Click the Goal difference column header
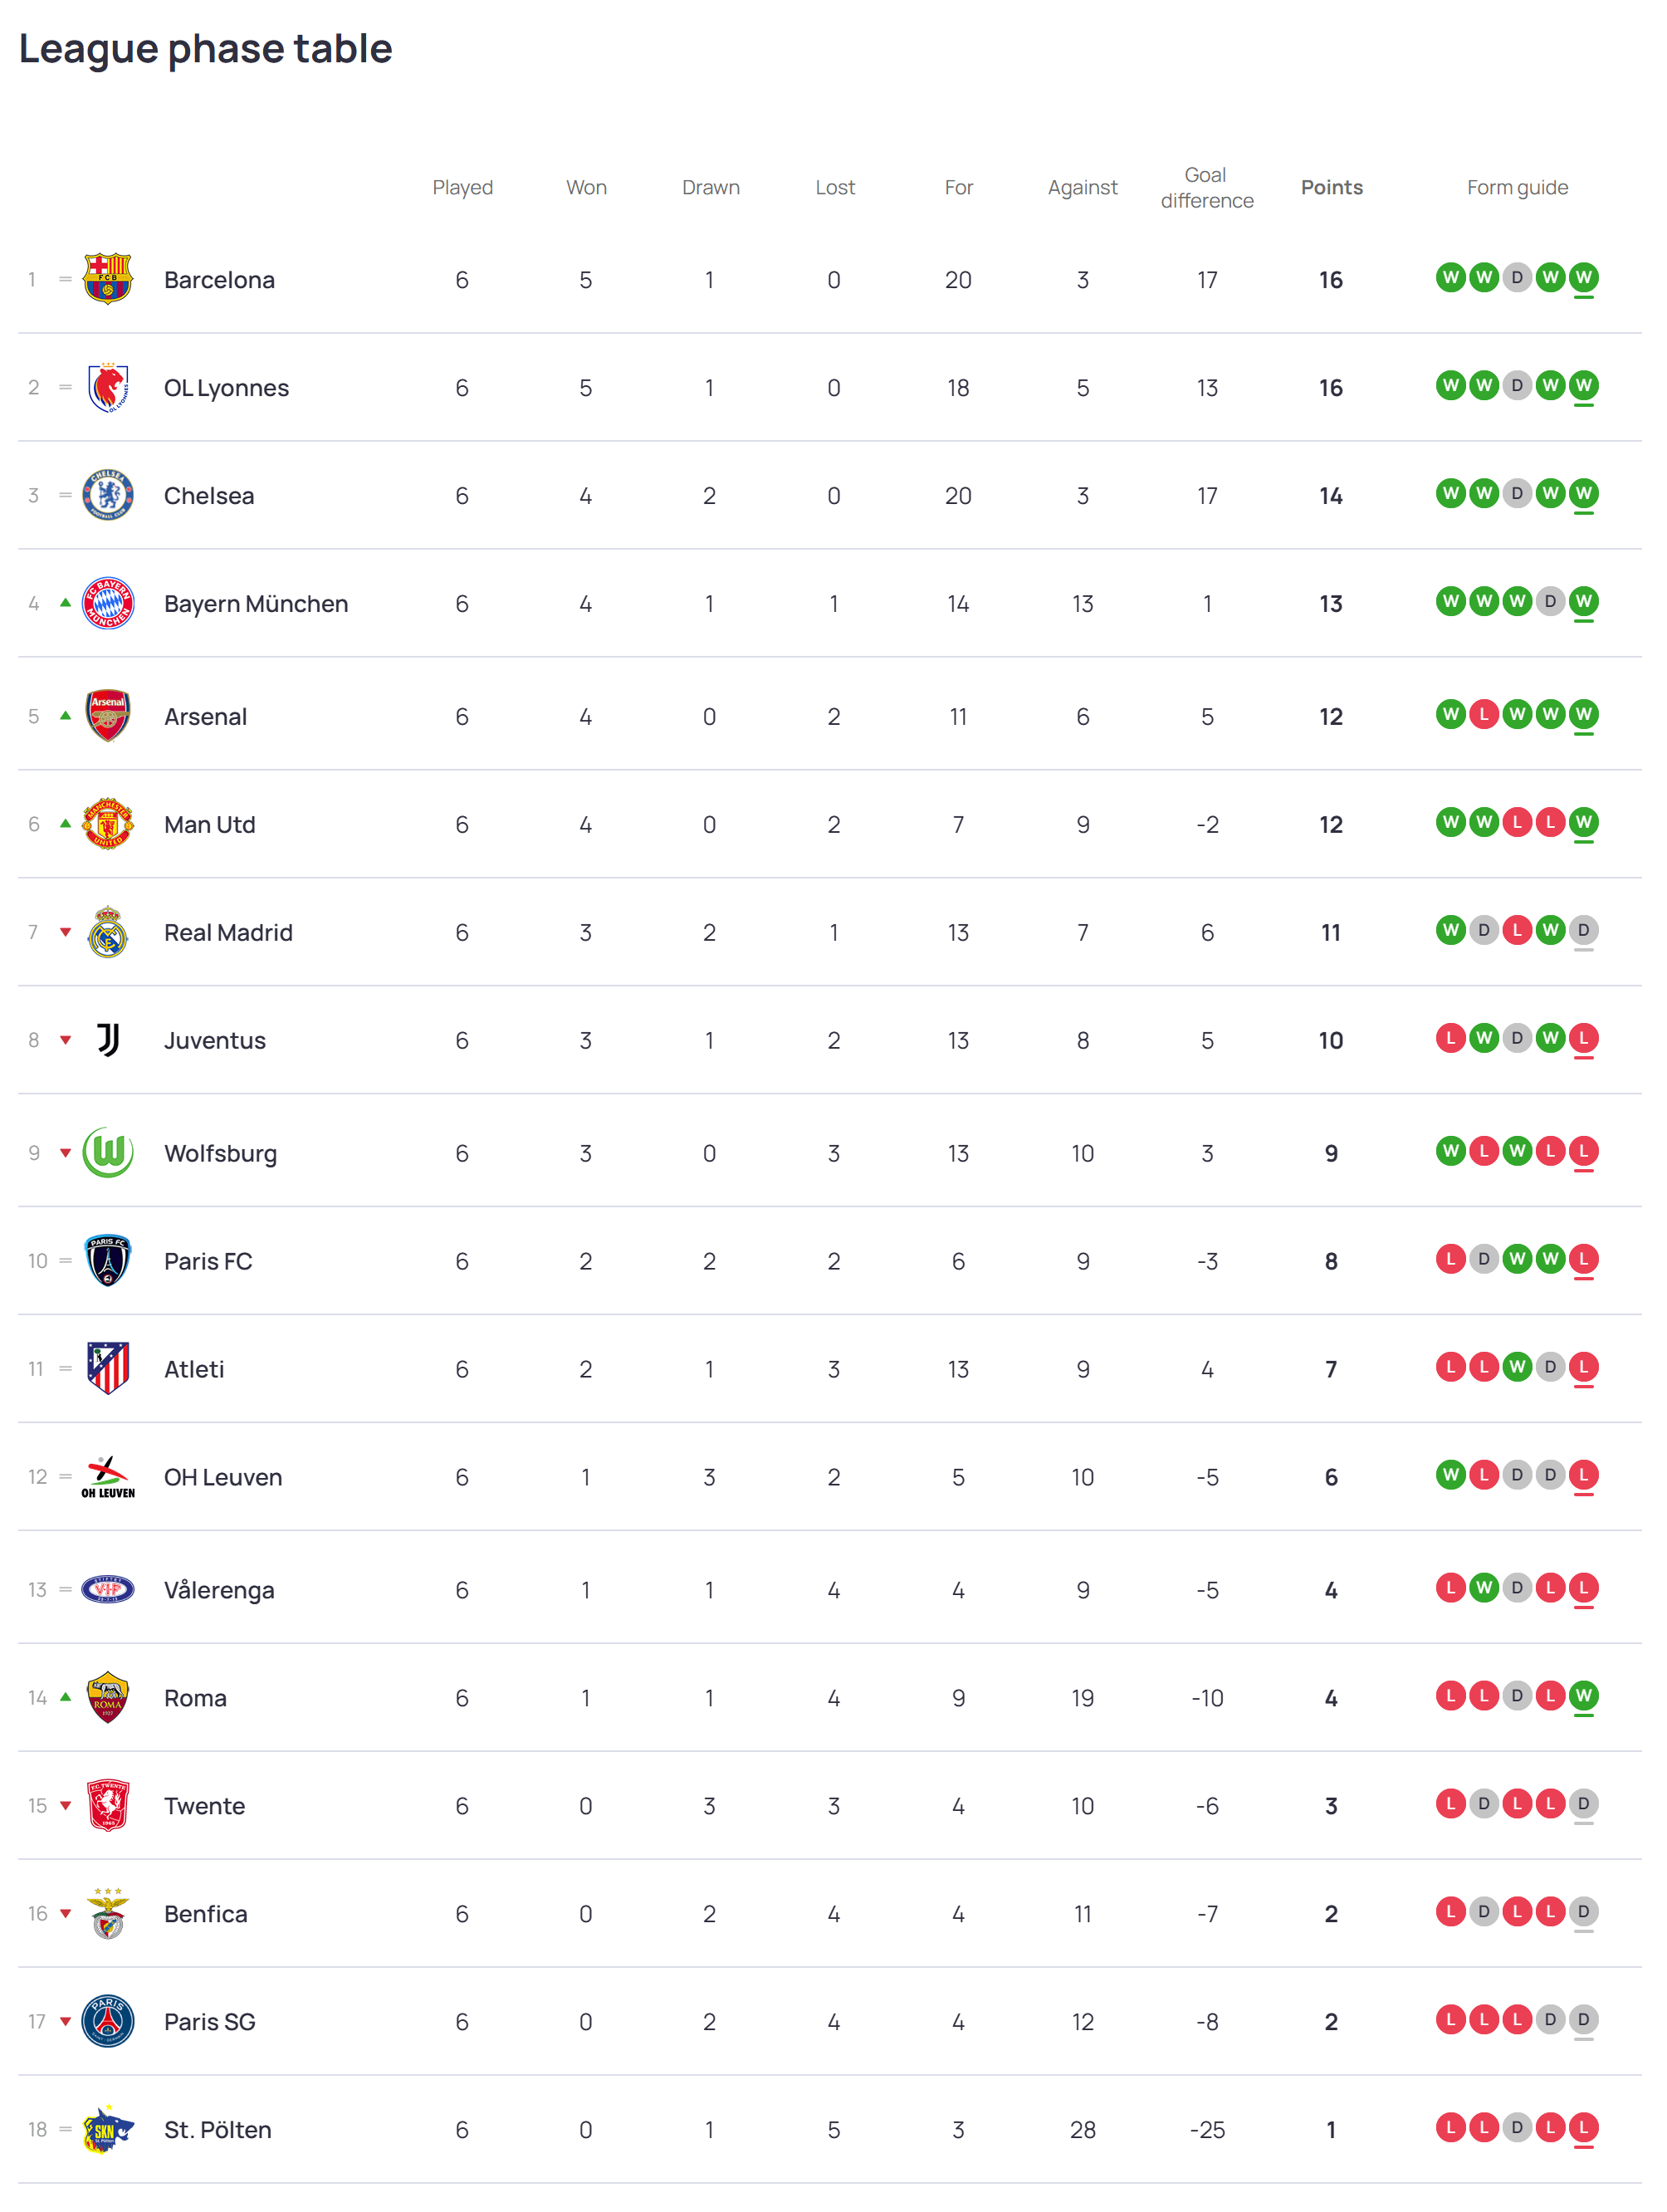Image resolution: width=1667 pixels, height=2212 pixels. (x=1206, y=187)
